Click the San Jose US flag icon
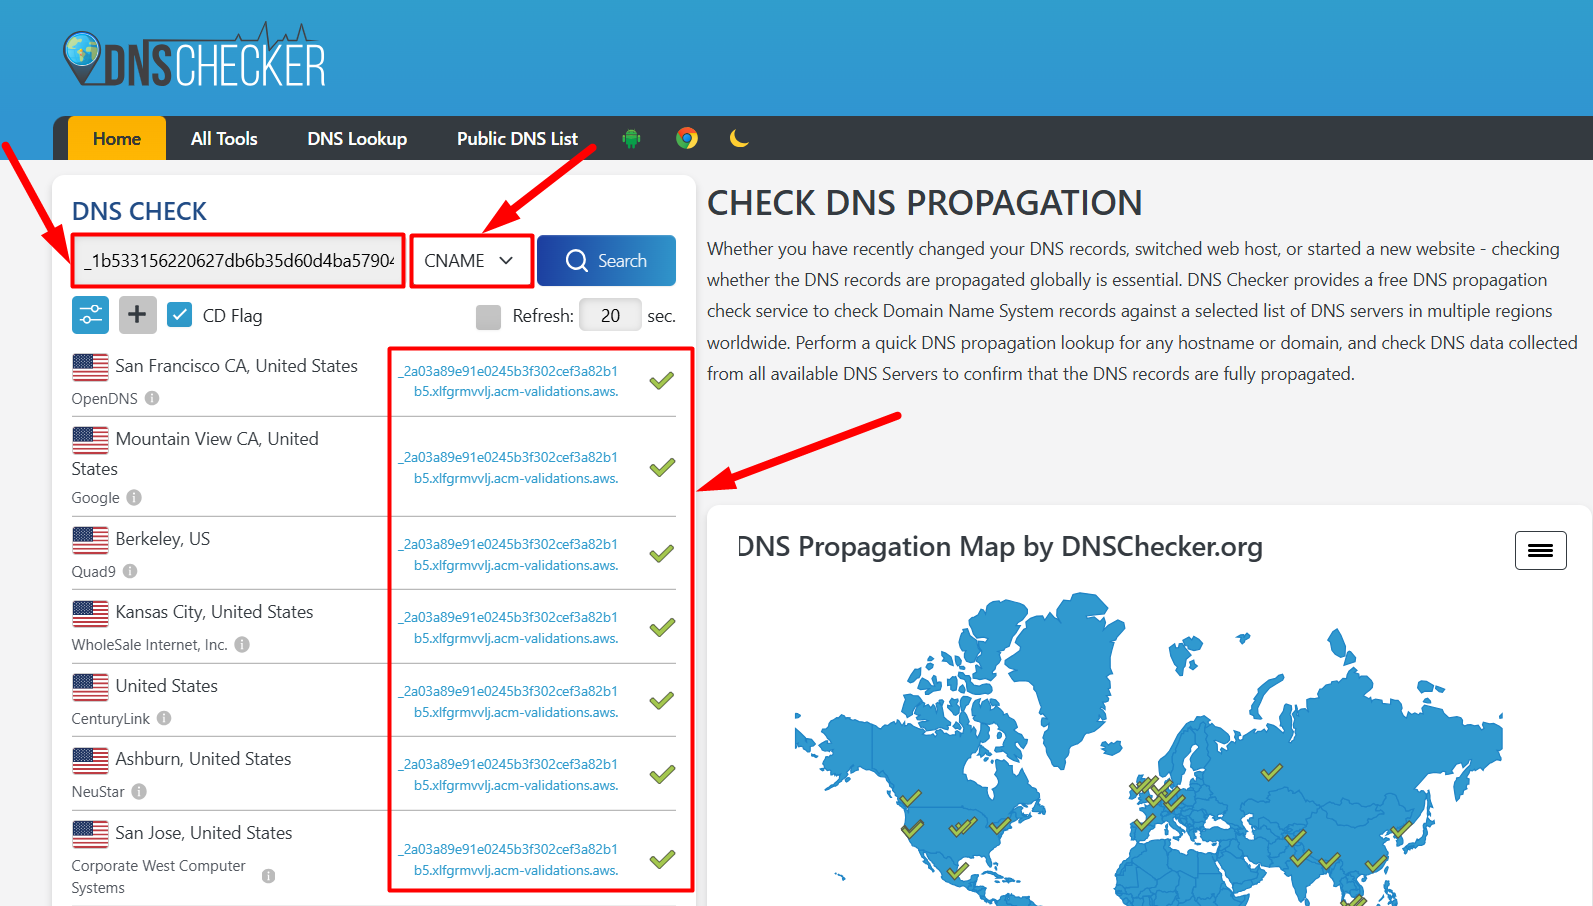The width and height of the screenshot is (1593, 906). pos(90,834)
